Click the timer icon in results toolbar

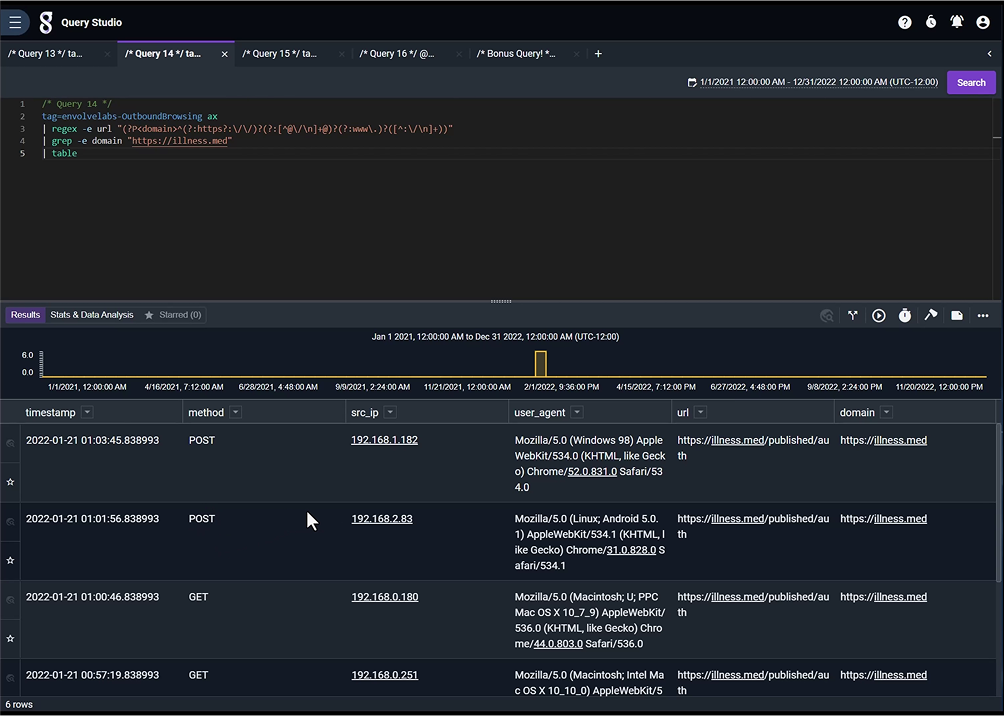click(x=904, y=315)
